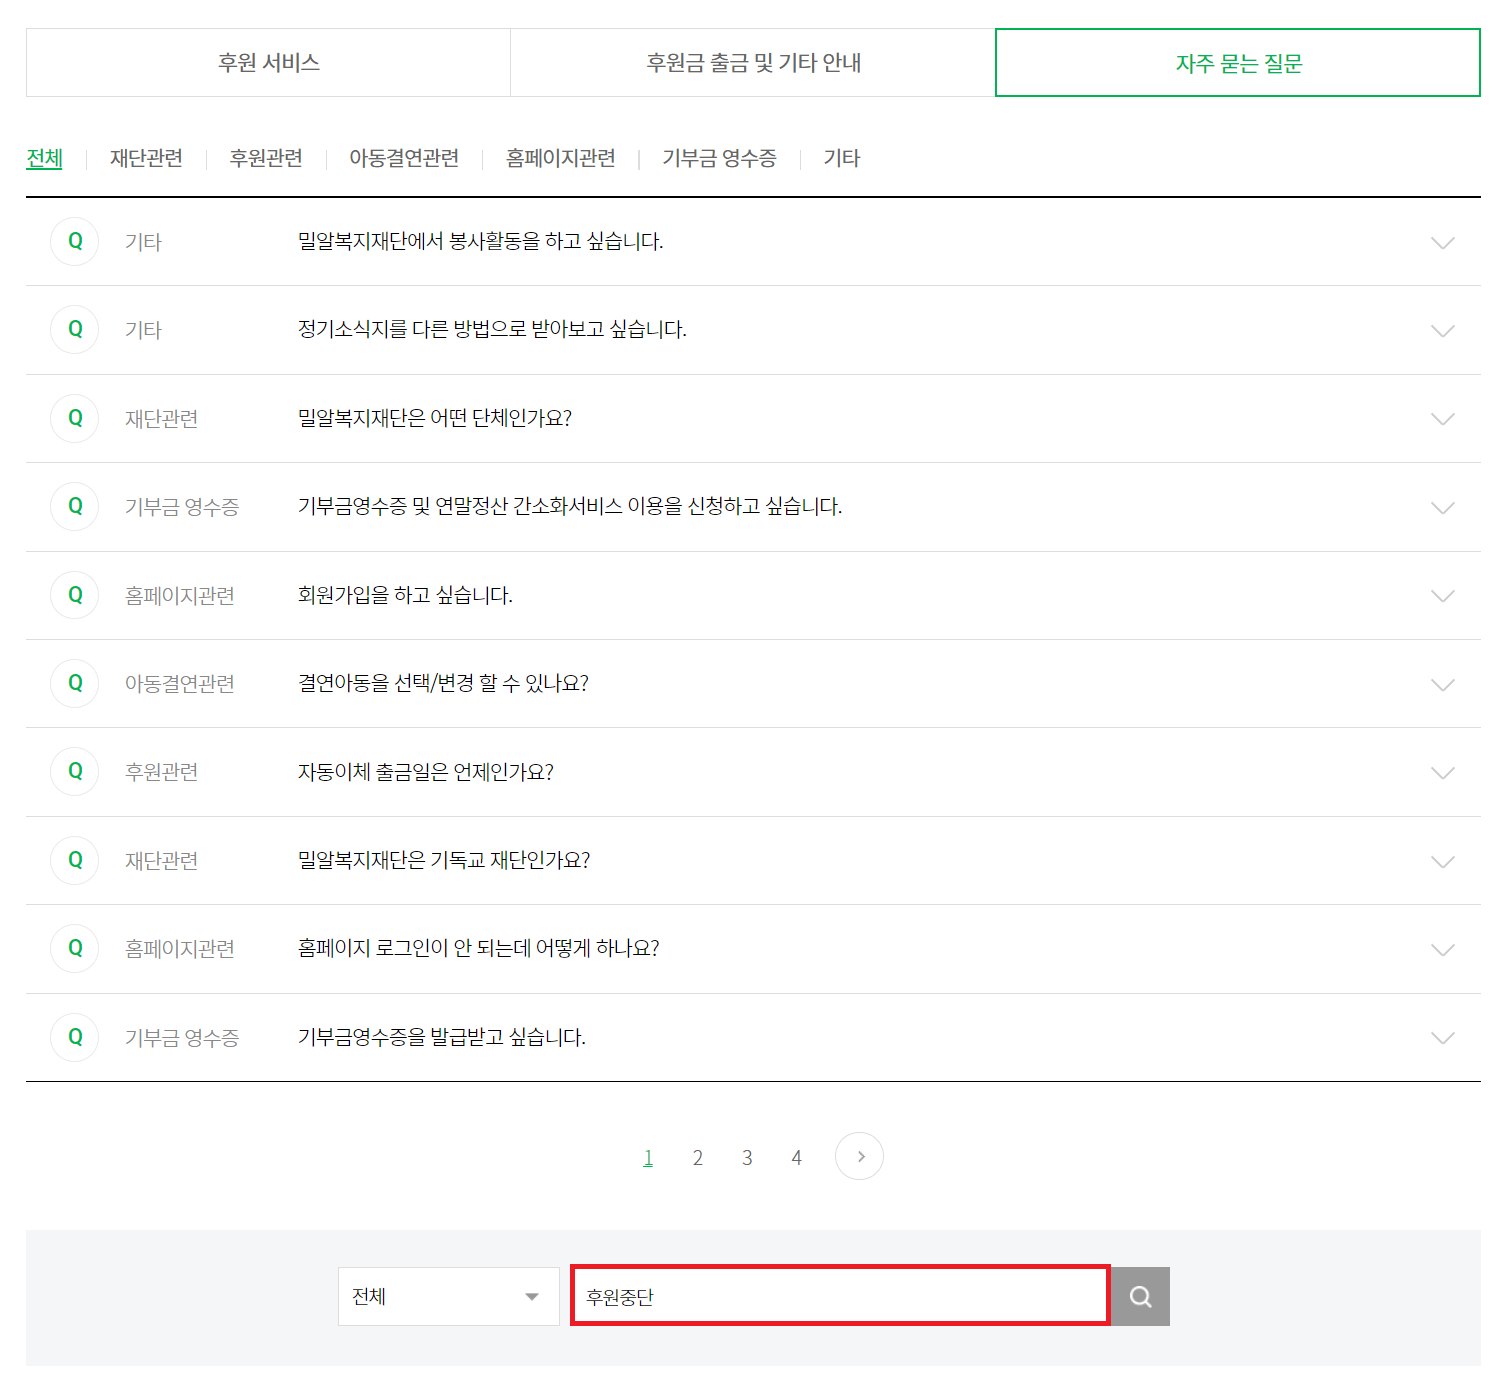Click the next page arrow icon
This screenshot has width=1506, height=1392.
859,1156
